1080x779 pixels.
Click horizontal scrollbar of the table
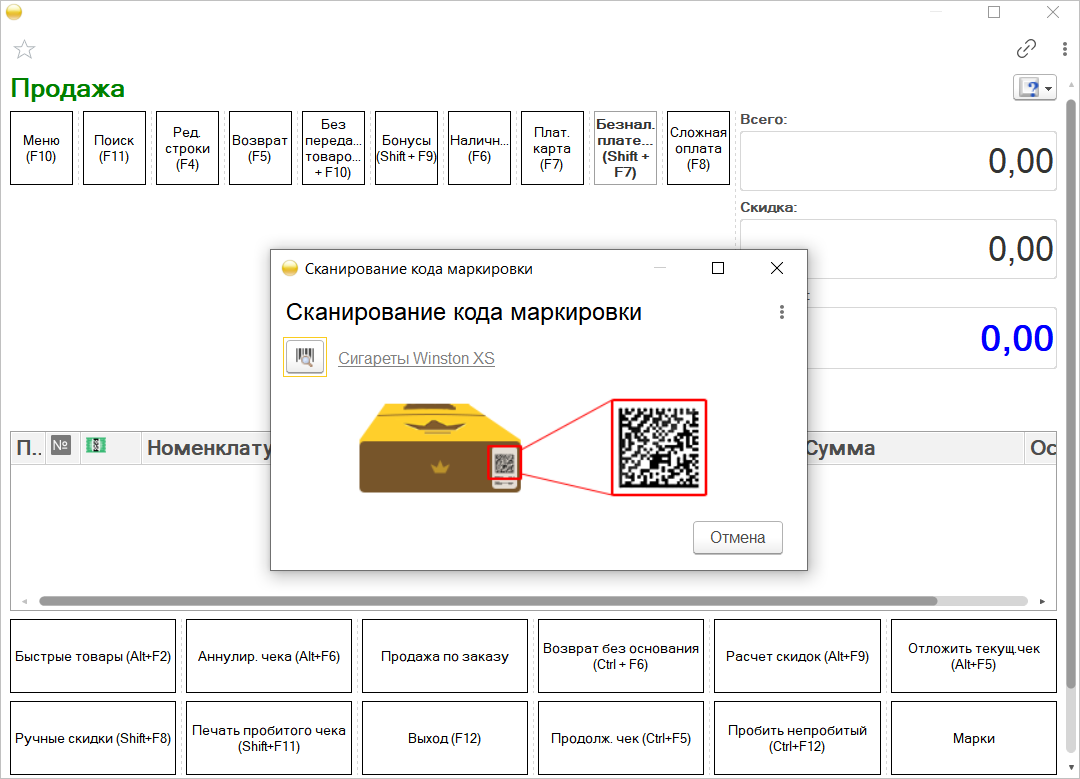pyautogui.click(x=488, y=601)
